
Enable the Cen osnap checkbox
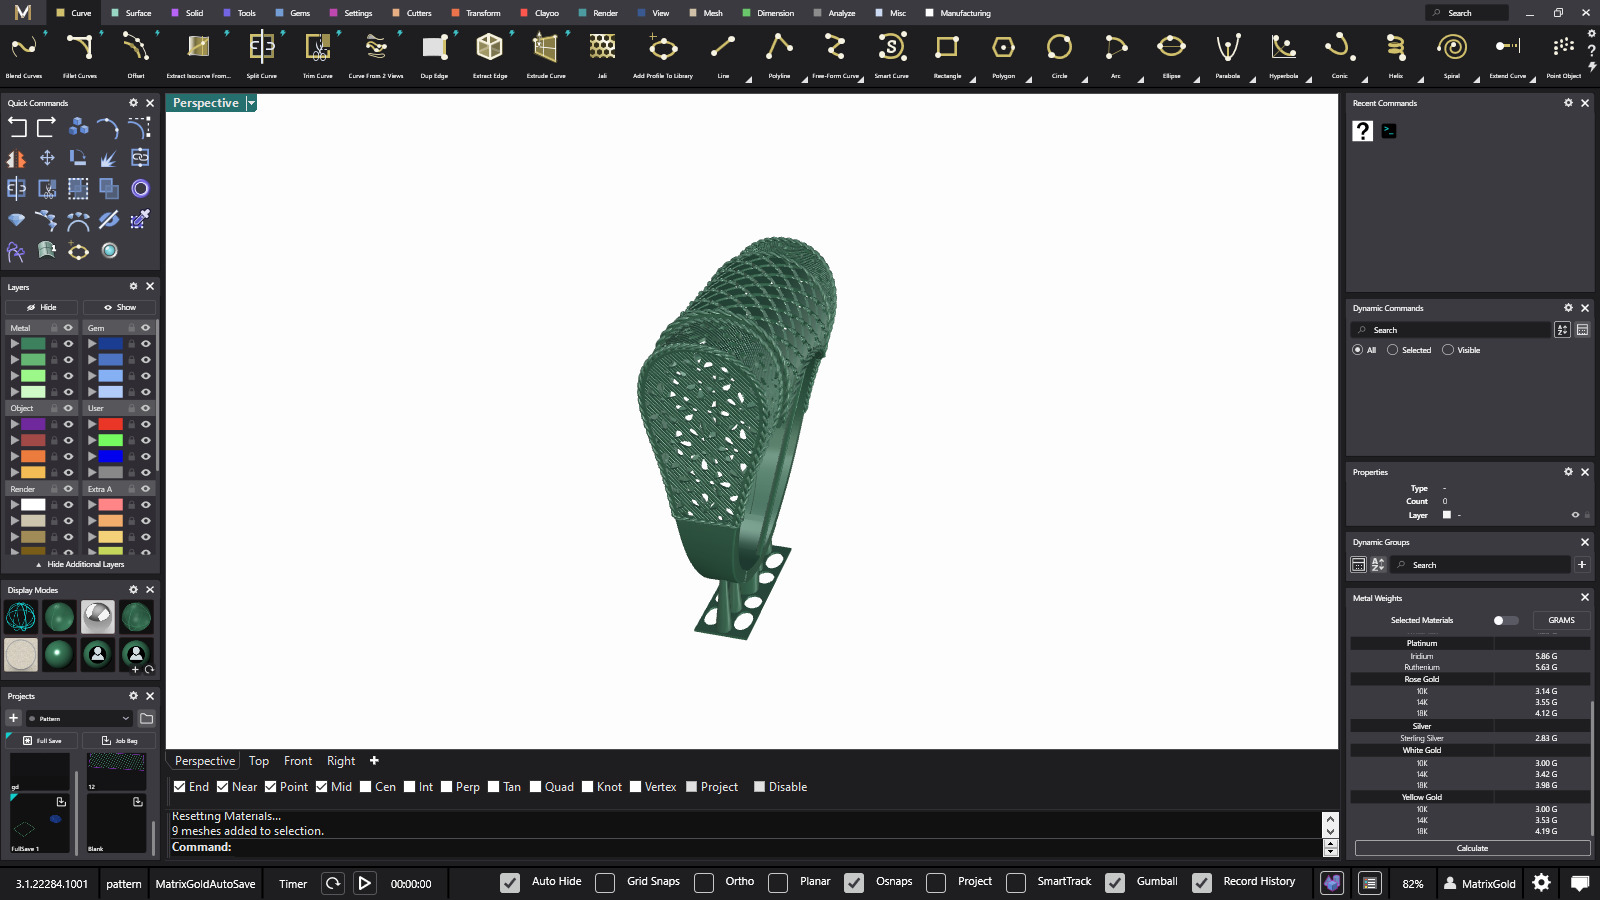pyautogui.click(x=366, y=787)
